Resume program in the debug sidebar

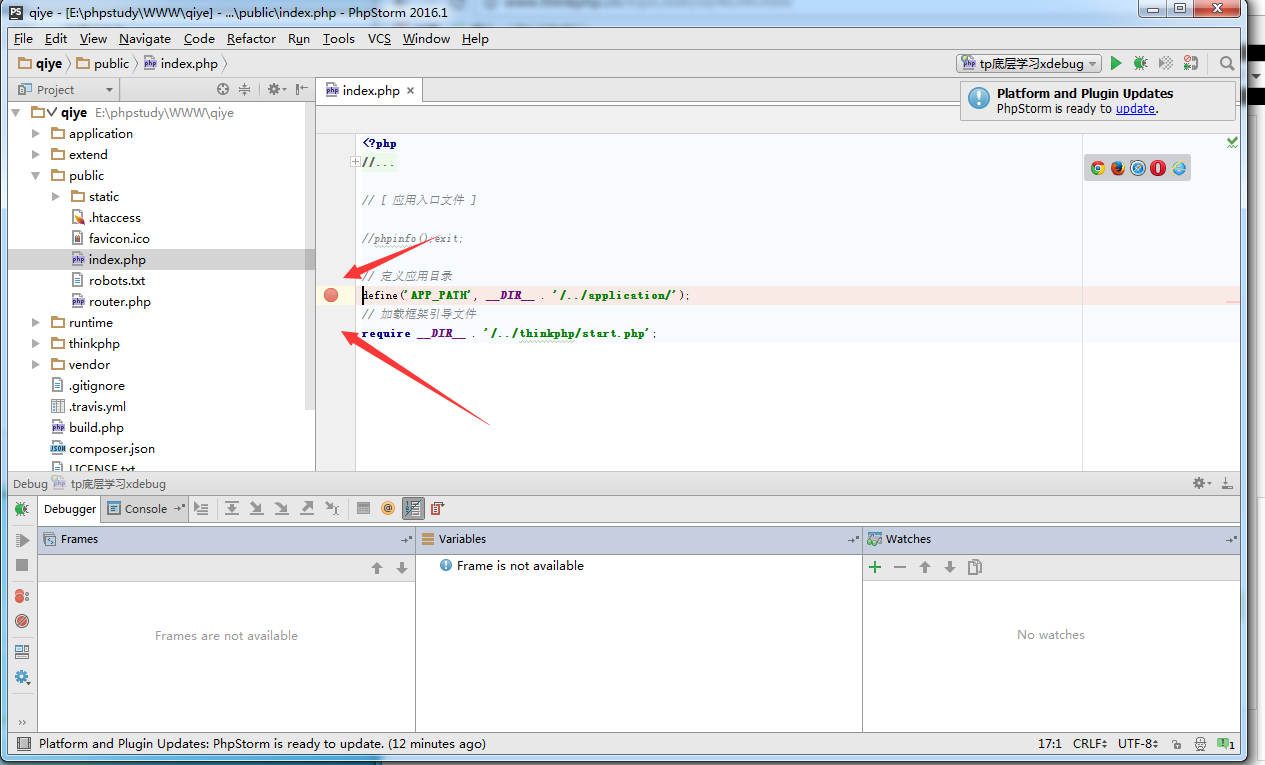pos(22,540)
